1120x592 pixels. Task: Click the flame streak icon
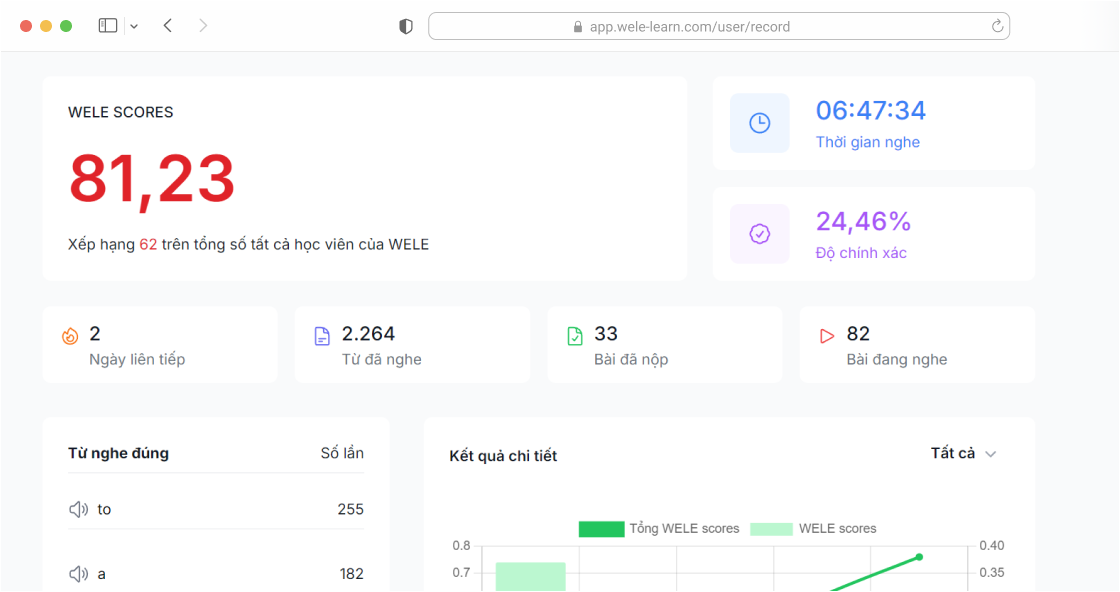tap(70, 336)
